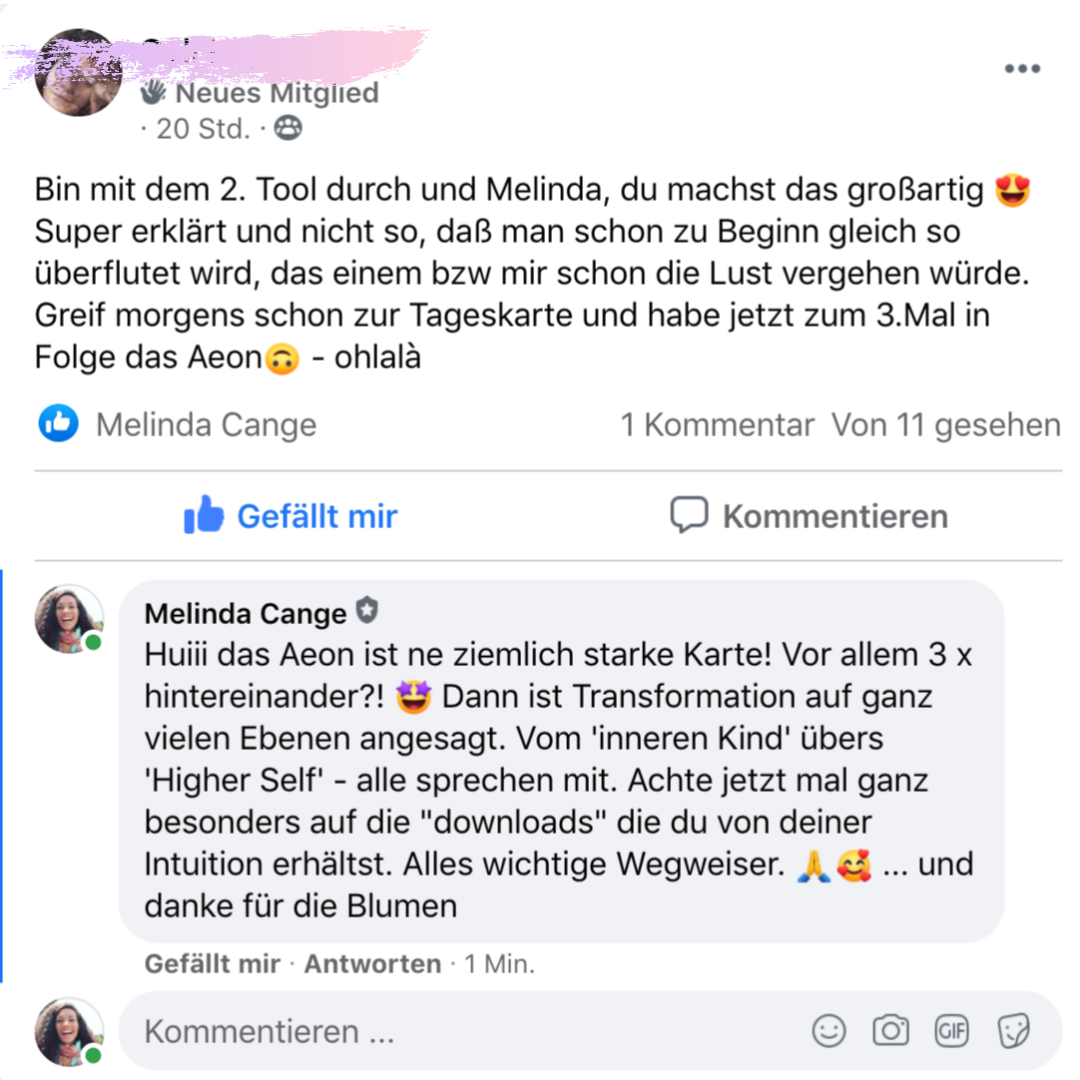The image size is (1080, 1080).
Task: Open the three-dot post options menu
Action: point(1022,68)
